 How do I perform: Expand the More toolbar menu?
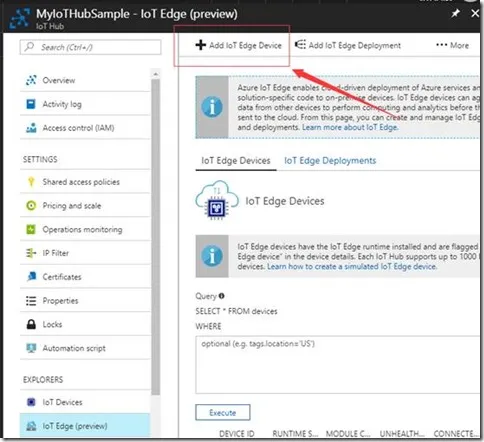[x=453, y=45]
